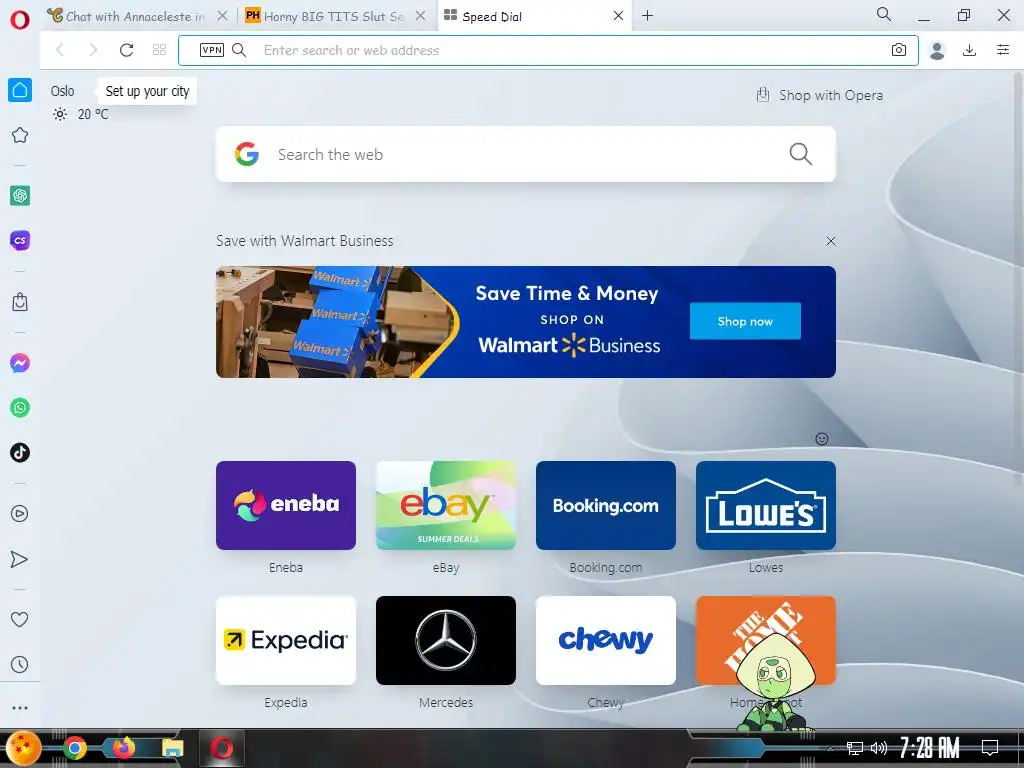Viewport: 1024px width, 768px height.
Task: Open the eBay speed dial tile
Action: pyautogui.click(x=446, y=505)
